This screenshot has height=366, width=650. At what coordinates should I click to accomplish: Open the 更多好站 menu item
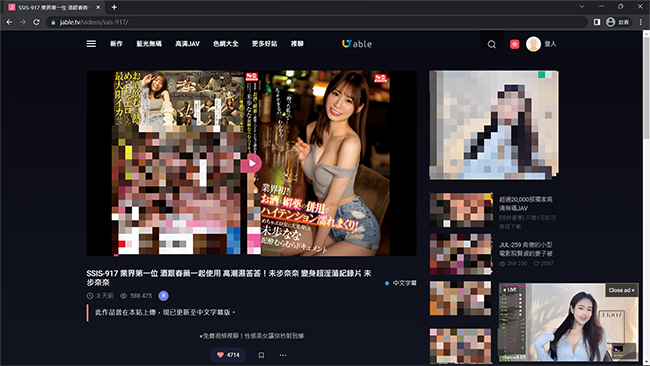(x=264, y=44)
